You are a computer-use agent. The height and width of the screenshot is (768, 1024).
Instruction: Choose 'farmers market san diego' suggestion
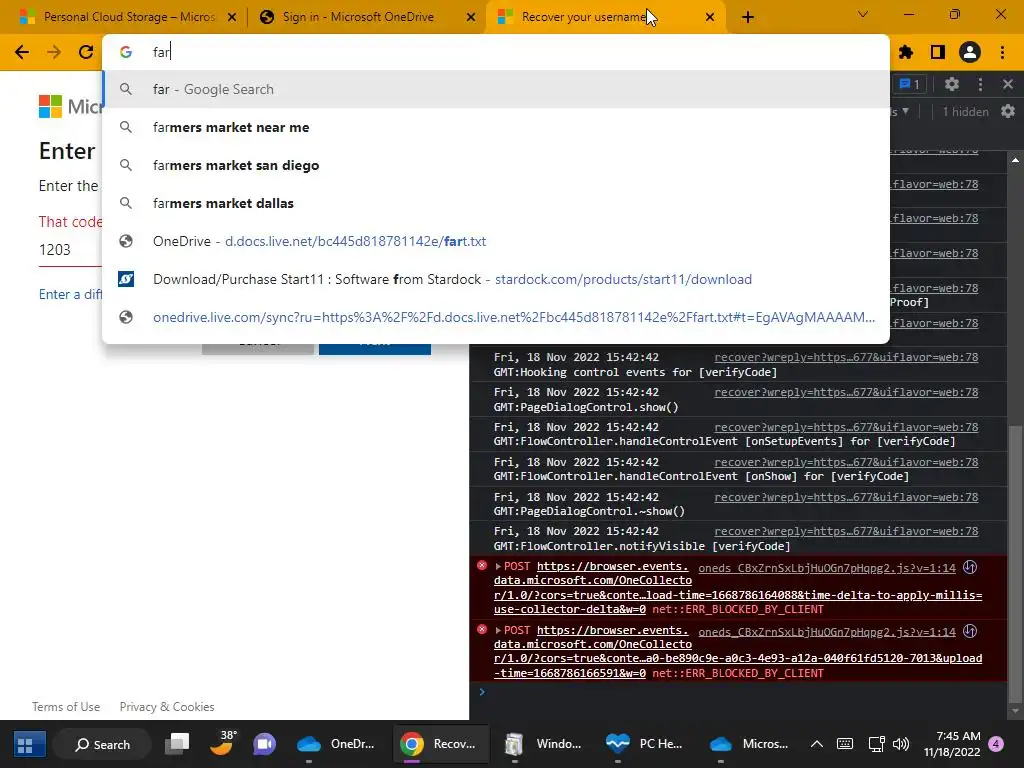coord(496,165)
